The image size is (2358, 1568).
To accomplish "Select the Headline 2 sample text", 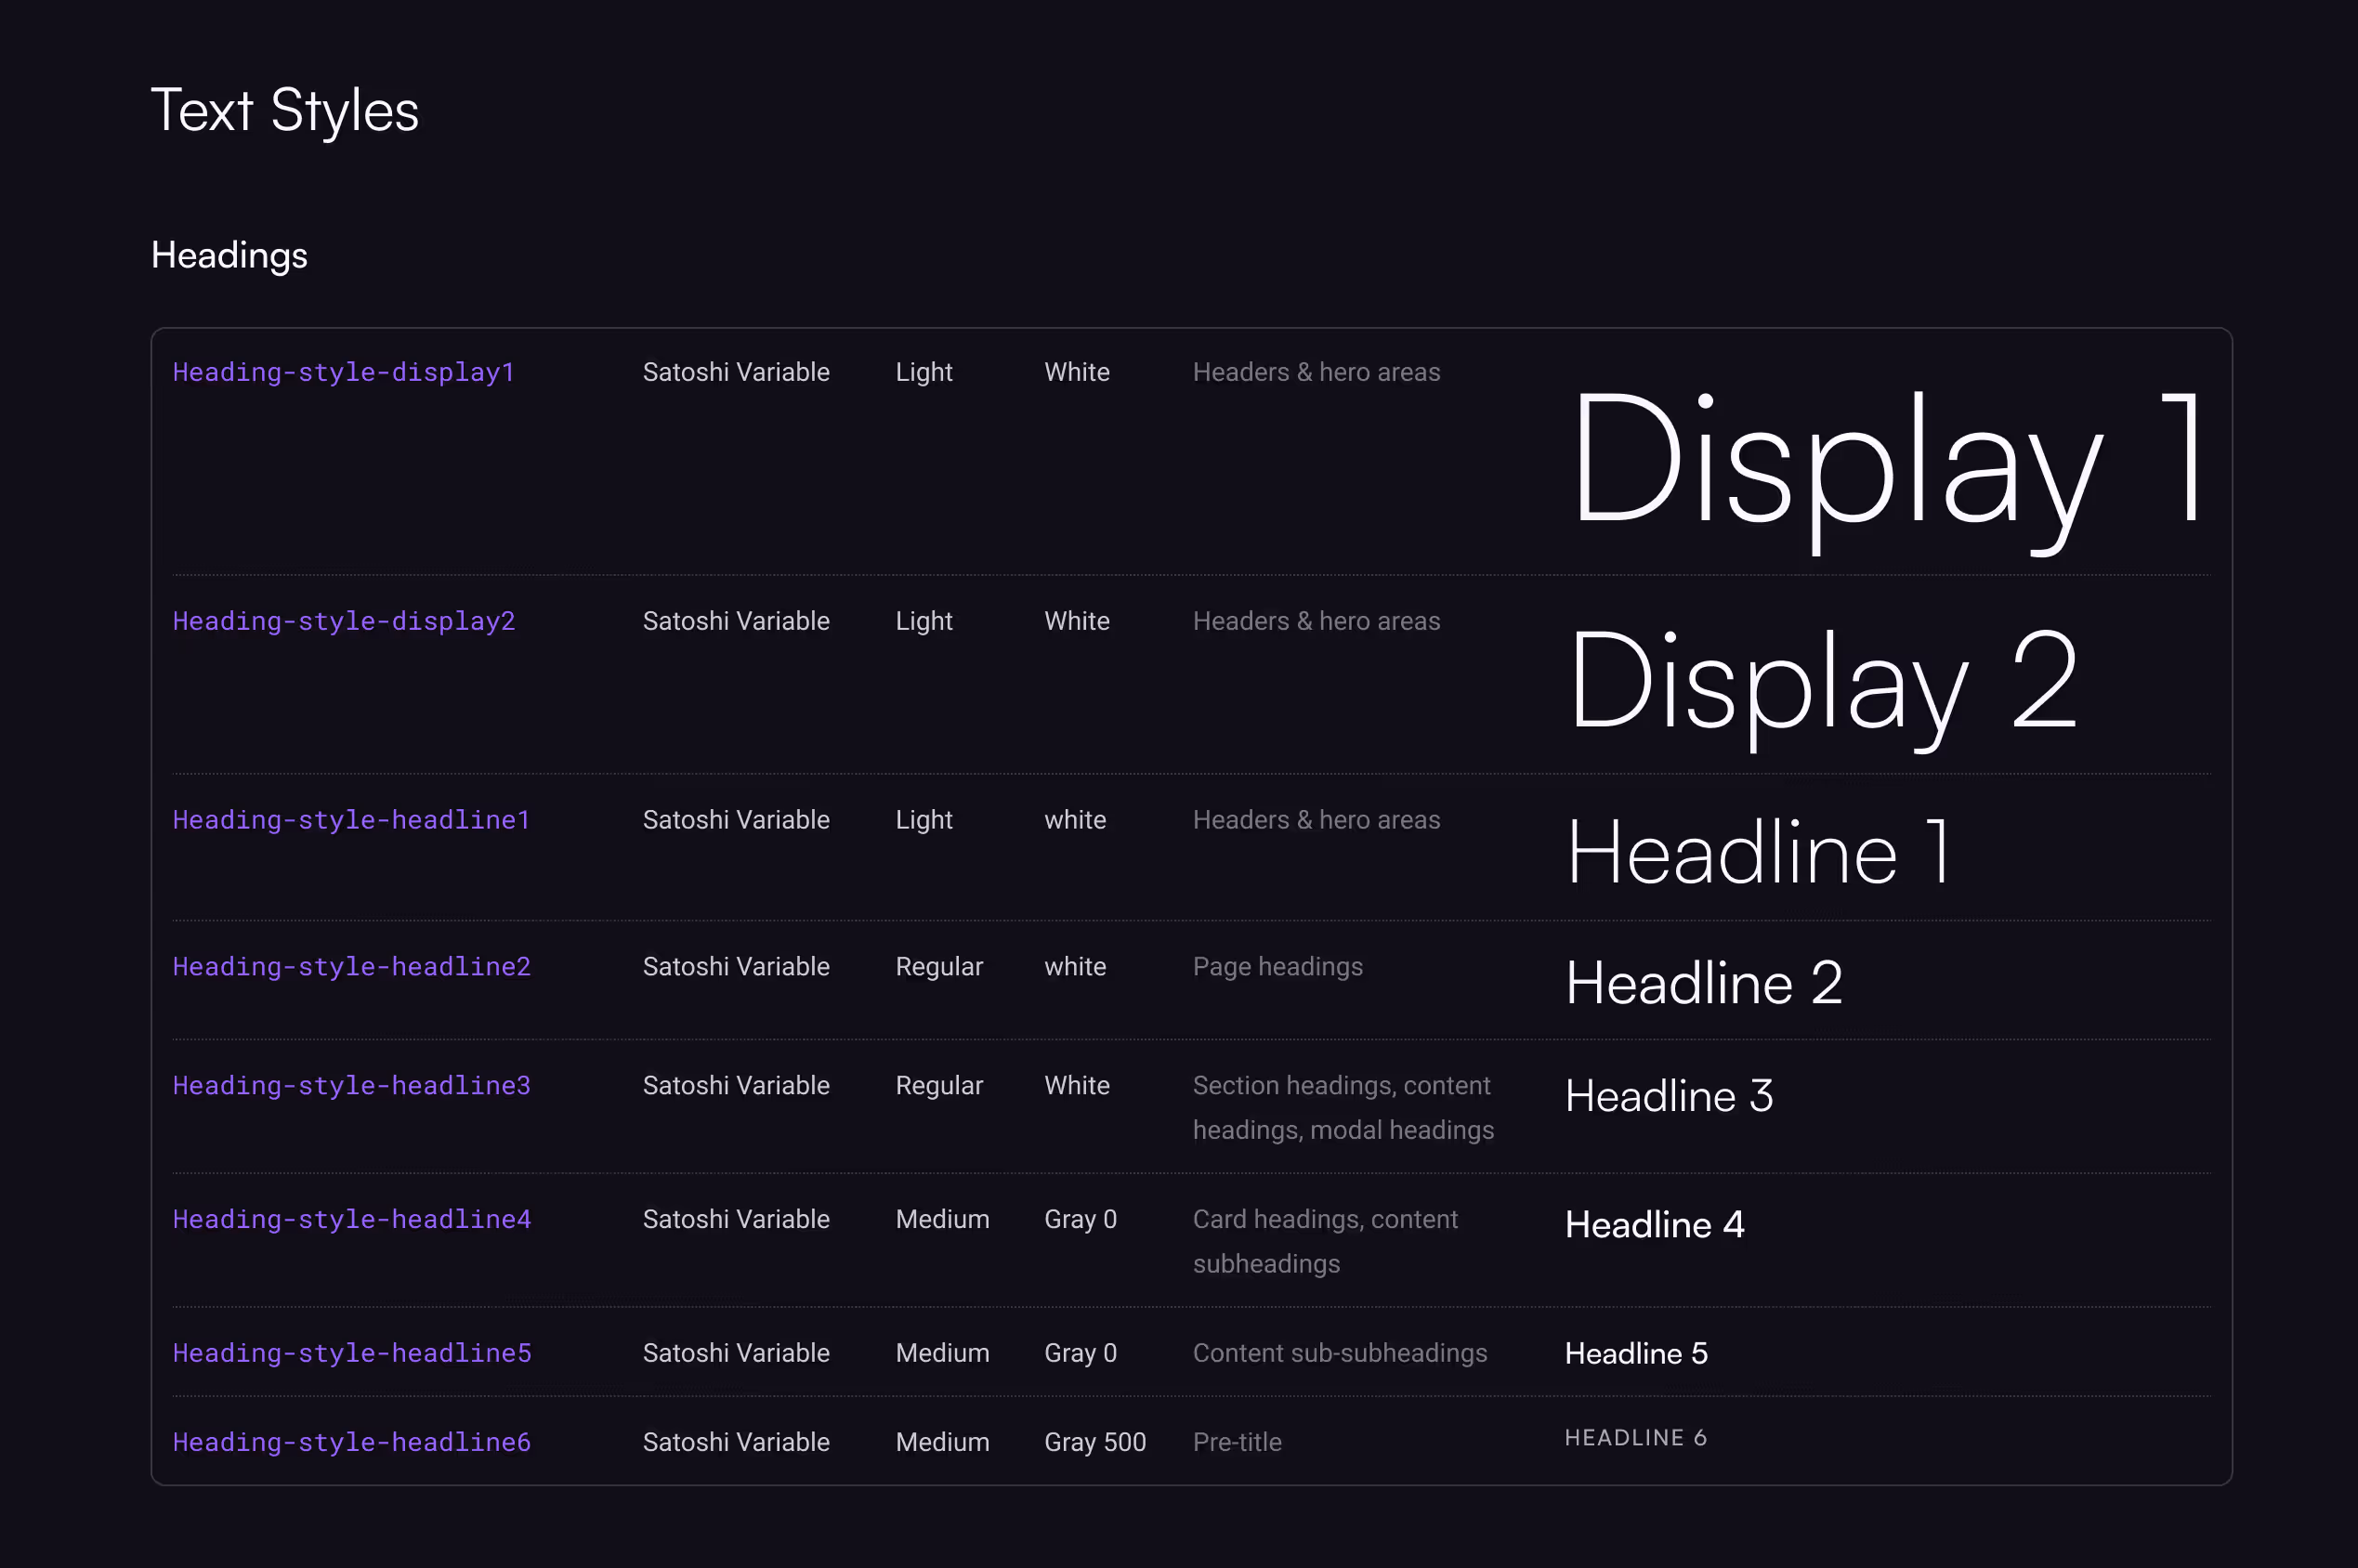I will pos(1703,983).
